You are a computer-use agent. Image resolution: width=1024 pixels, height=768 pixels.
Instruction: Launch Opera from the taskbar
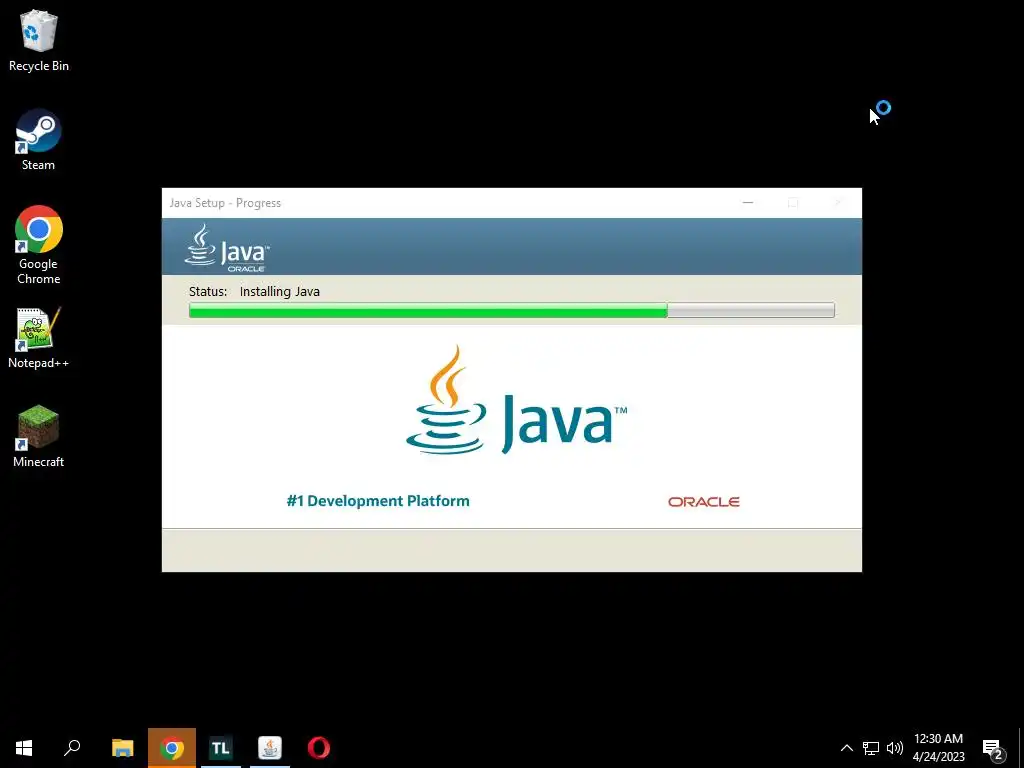pyautogui.click(x=319, y=748)
